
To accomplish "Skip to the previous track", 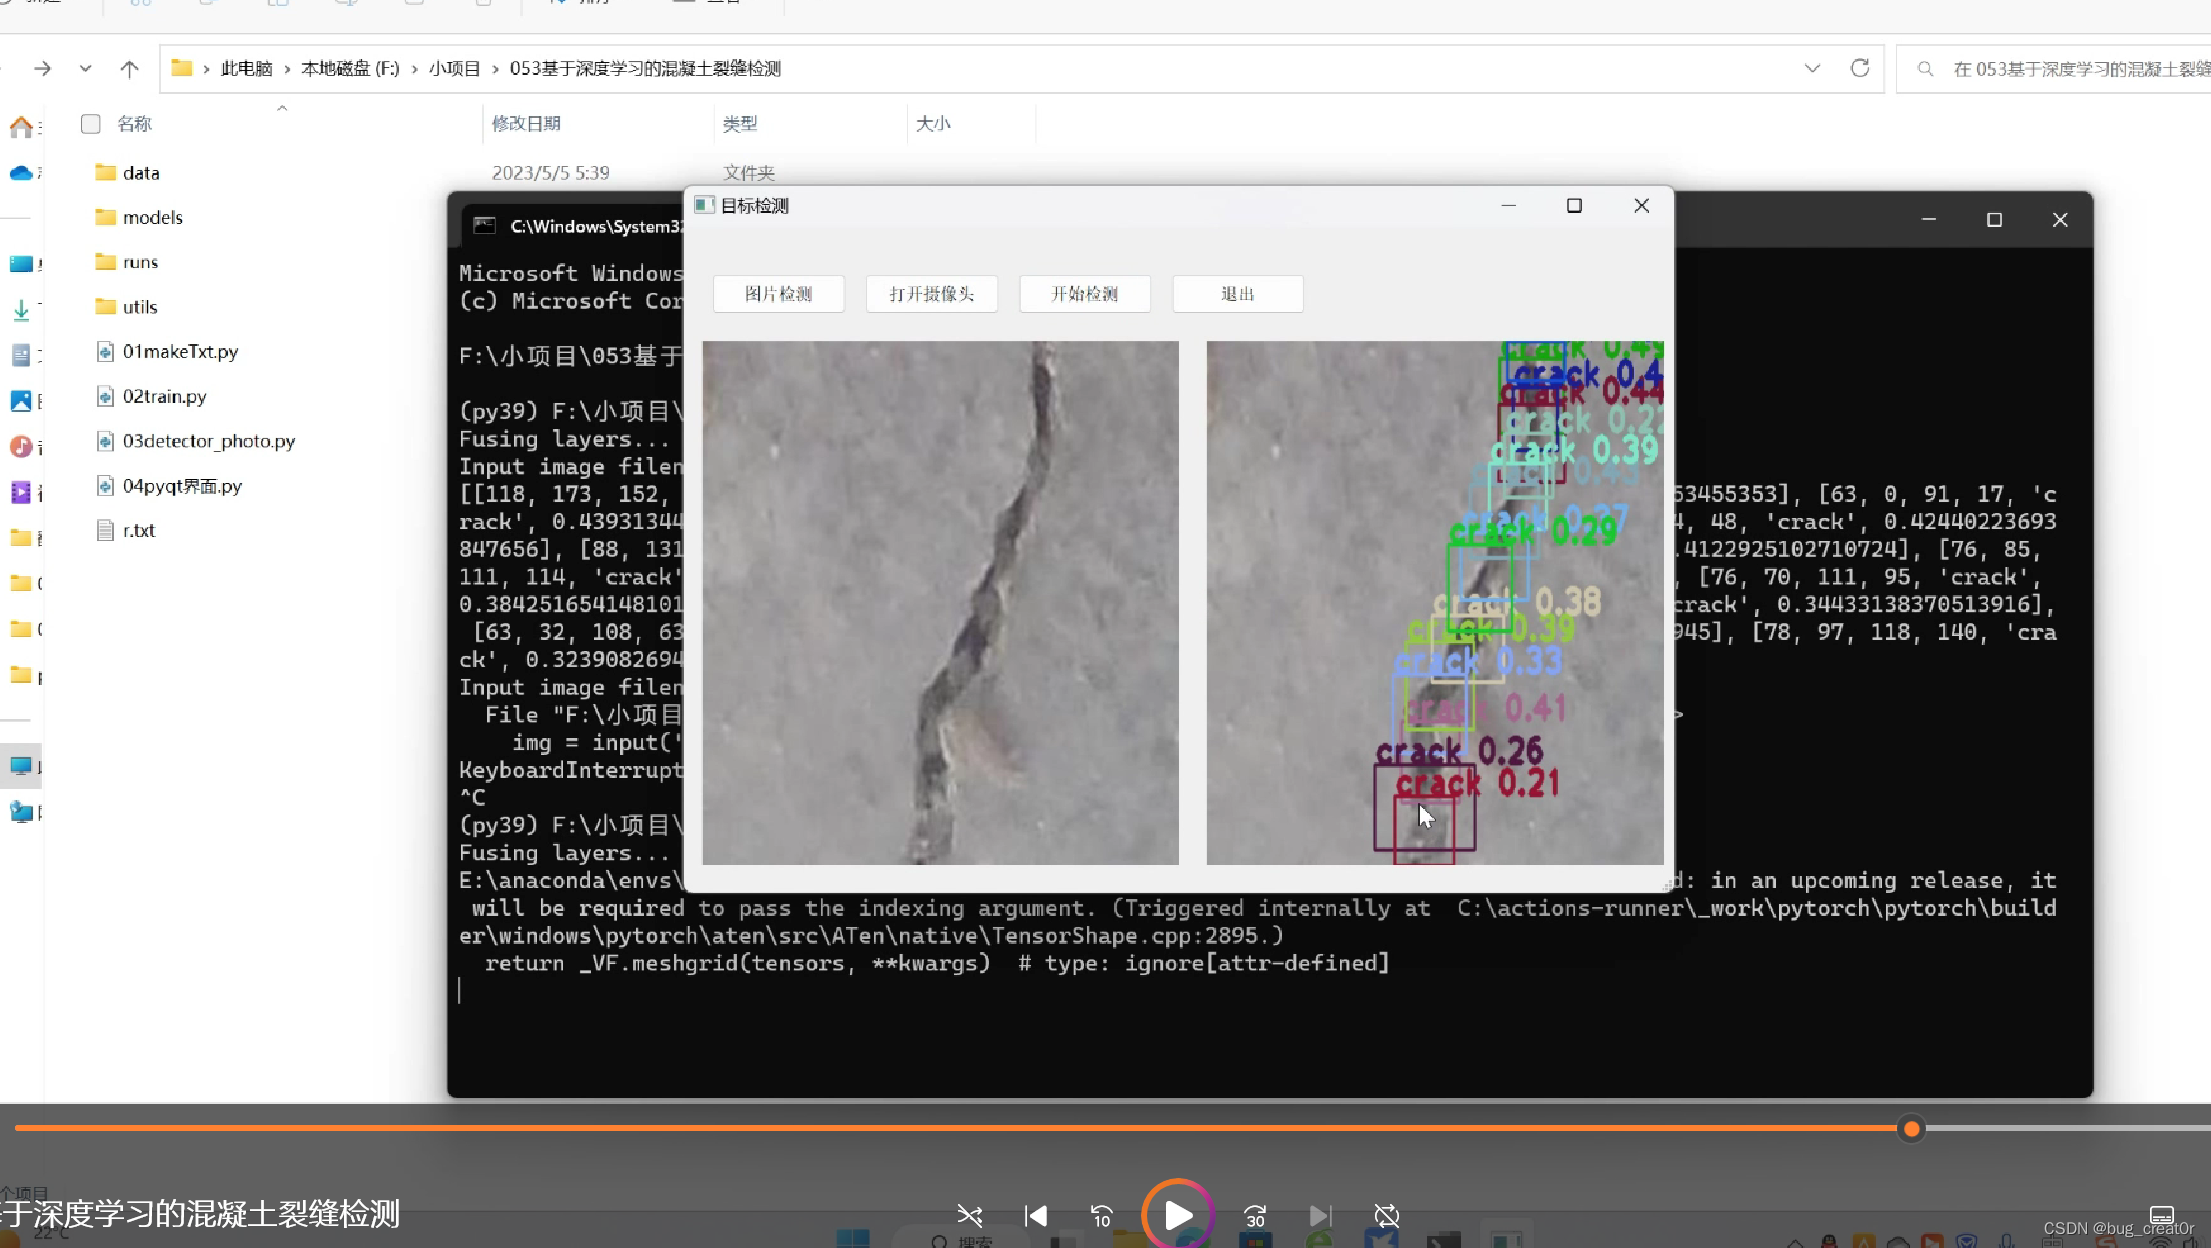I will click(x=1036, y=1215).
